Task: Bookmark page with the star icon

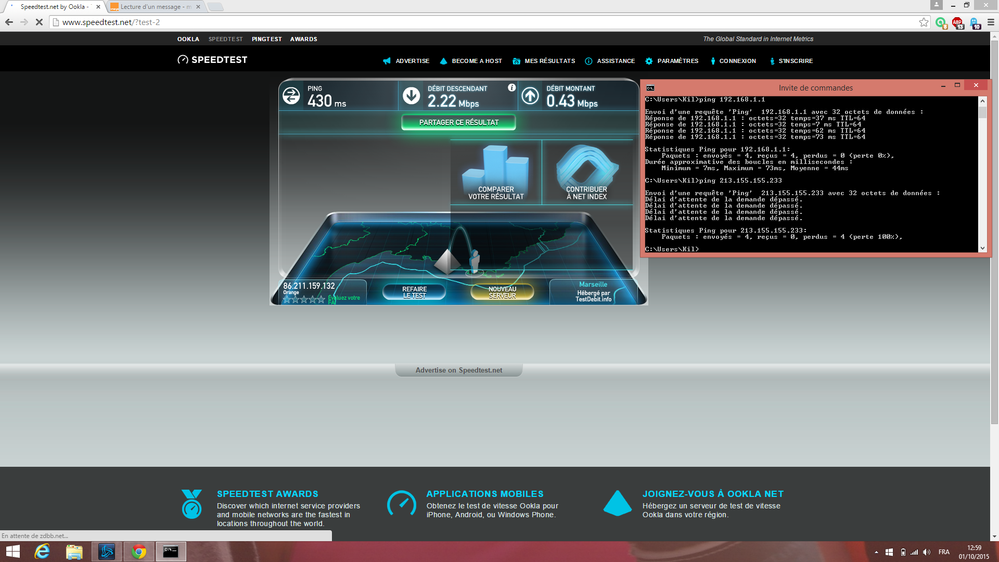Action: (x=924, y=22)
